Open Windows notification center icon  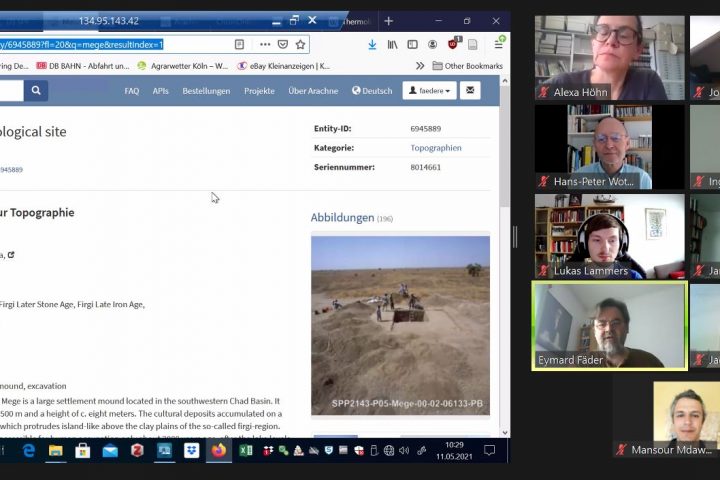coord(489,450)
